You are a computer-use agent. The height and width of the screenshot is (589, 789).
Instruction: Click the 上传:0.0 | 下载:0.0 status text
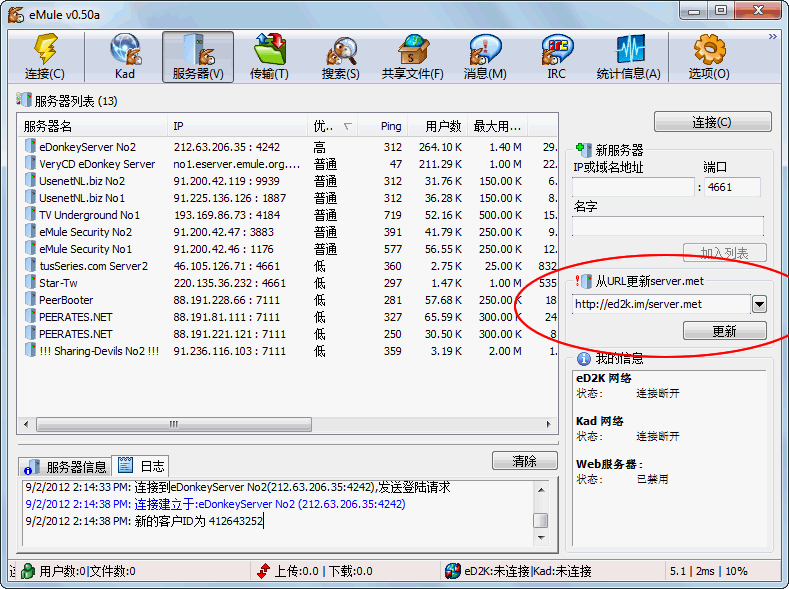point(323,571)
